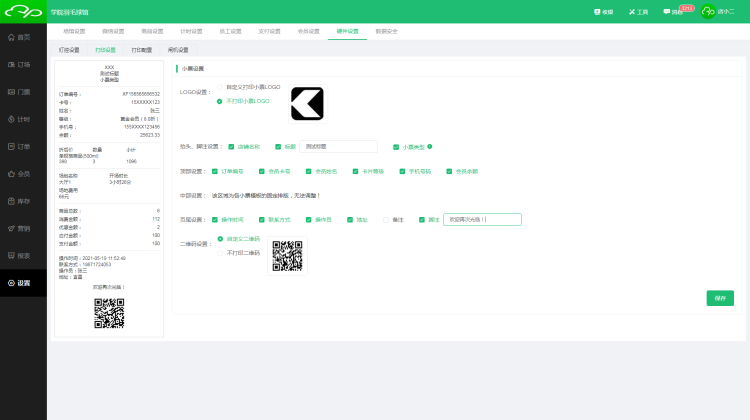Enable the 备注 checkbox in footer settings
Screen dimensions: 750x420
[387, 219]
